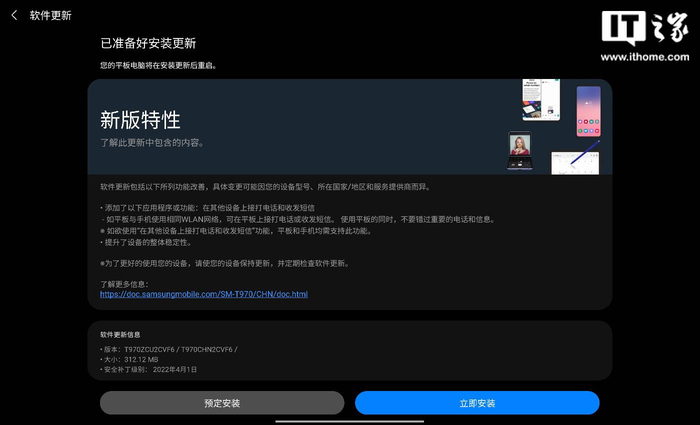Tap the bottom navigation gesture bar
The width and height of the screenshot is (700, 425).
pos(350,421)
